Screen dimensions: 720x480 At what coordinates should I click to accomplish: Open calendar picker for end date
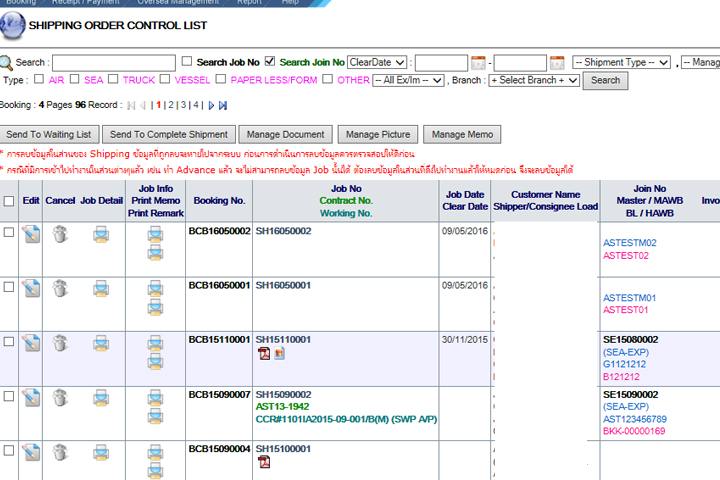[557, 62]
